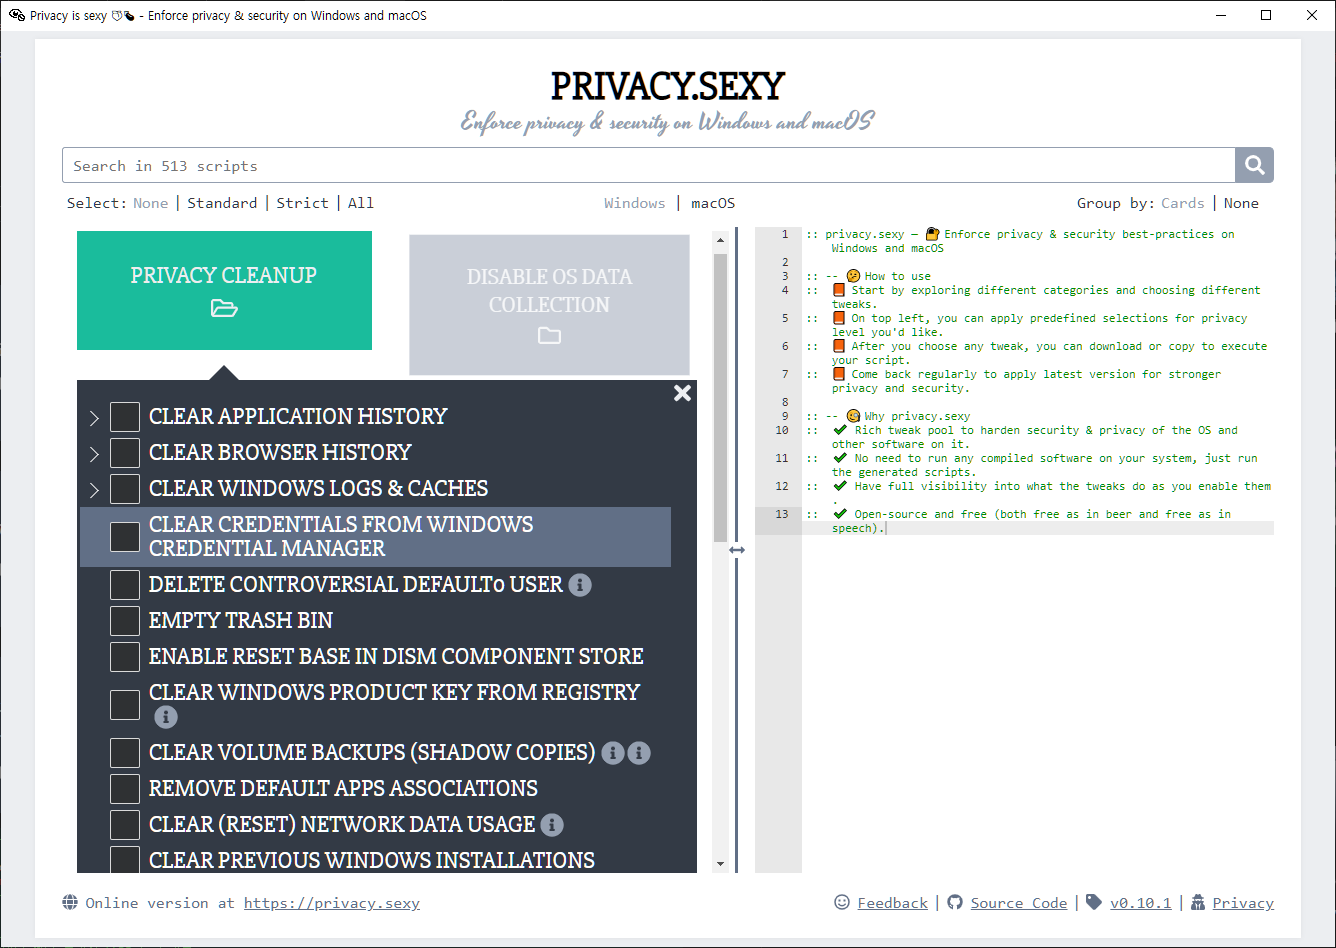Close the Privacy Cleanup panel with the X
Viewport: 1336px width, 948px height.
tap(682, 393)
